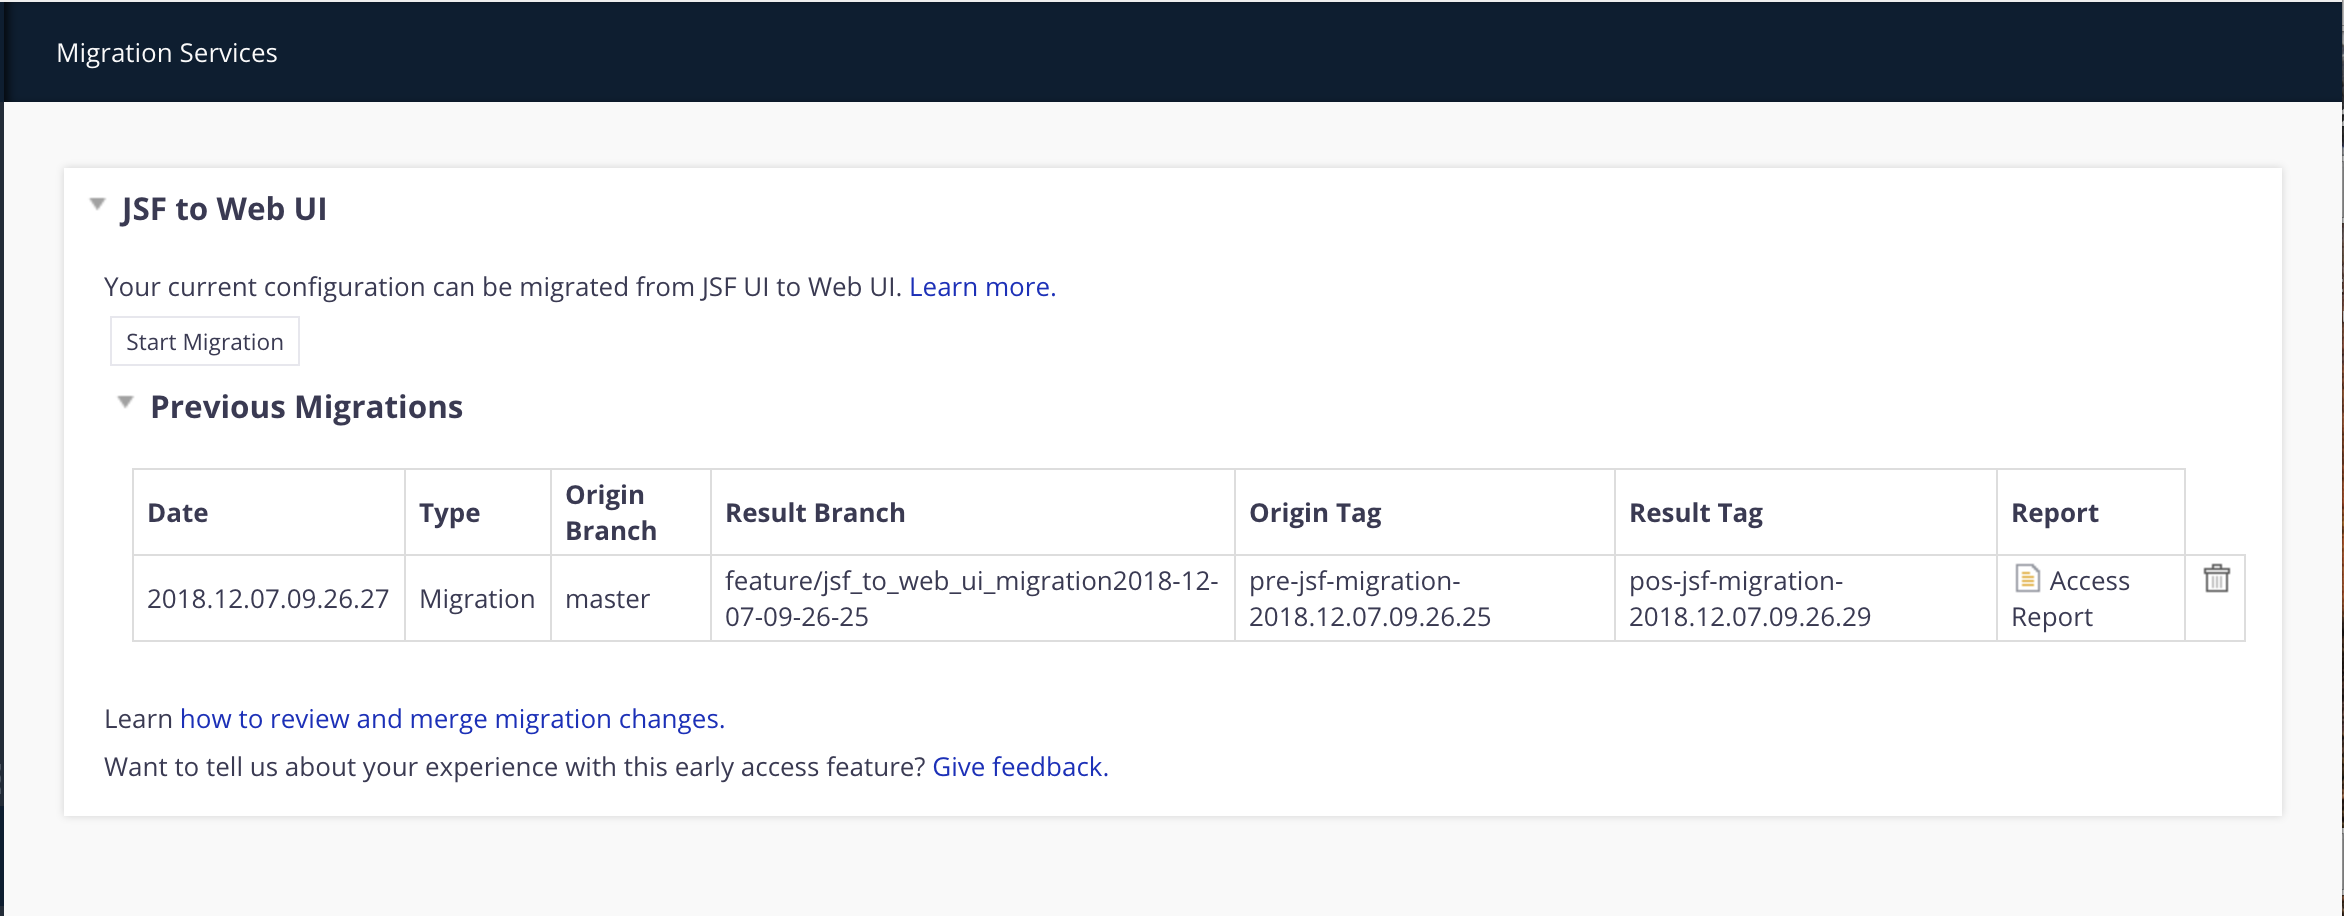Select the Result Branch column header
Screen dimensions: 2344x916
(973, 513)
